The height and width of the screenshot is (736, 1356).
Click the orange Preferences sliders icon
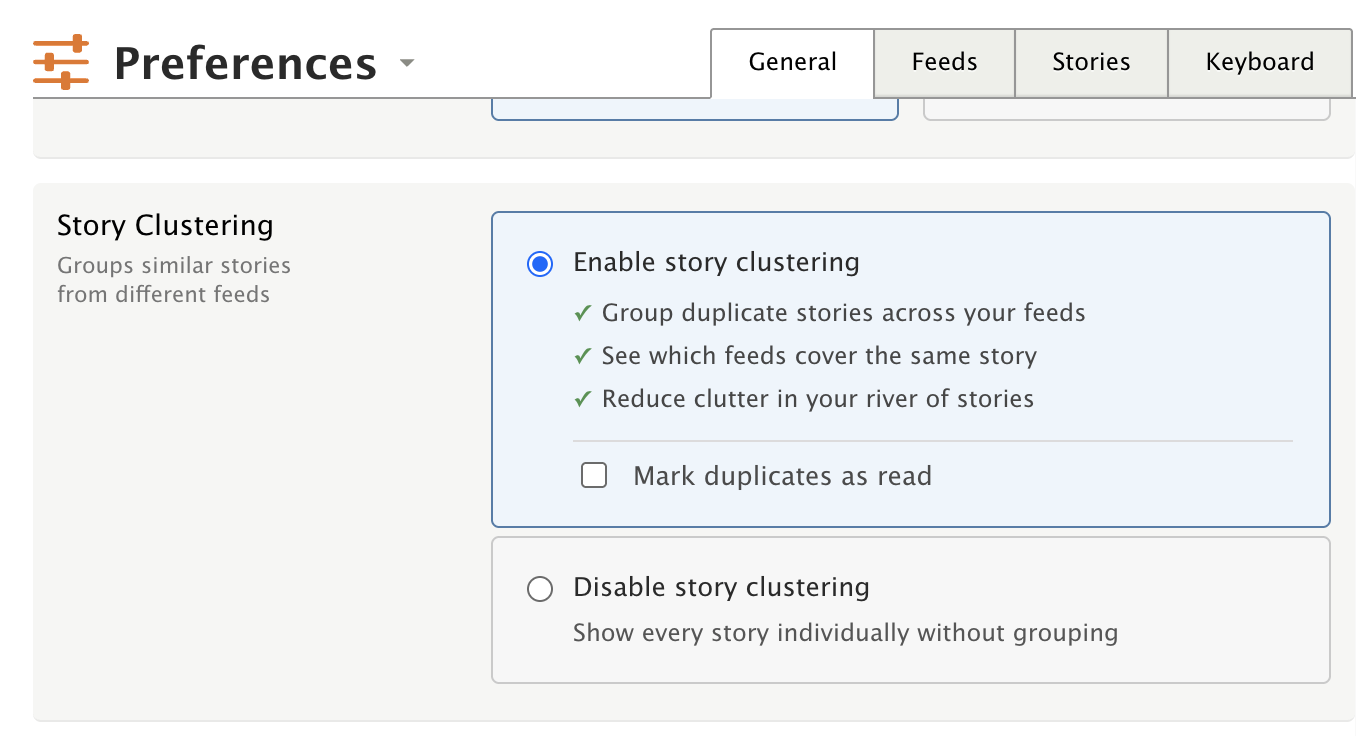(61, 63)
